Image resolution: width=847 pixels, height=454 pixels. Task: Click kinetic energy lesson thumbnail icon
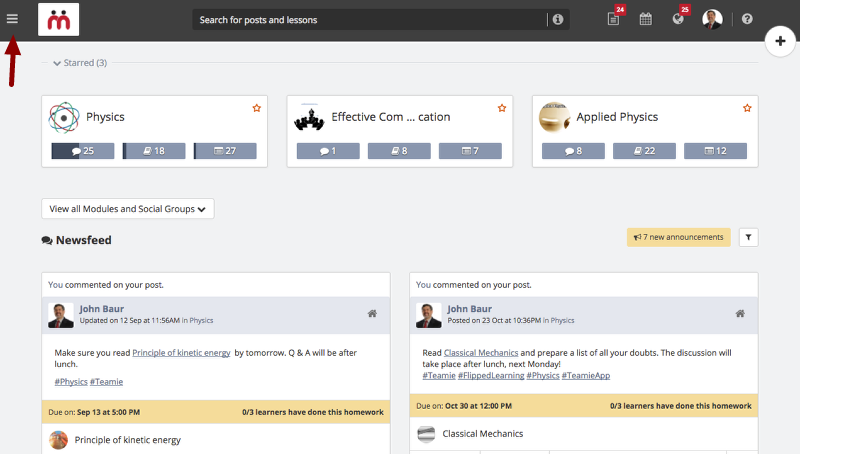tap(58, 440)
